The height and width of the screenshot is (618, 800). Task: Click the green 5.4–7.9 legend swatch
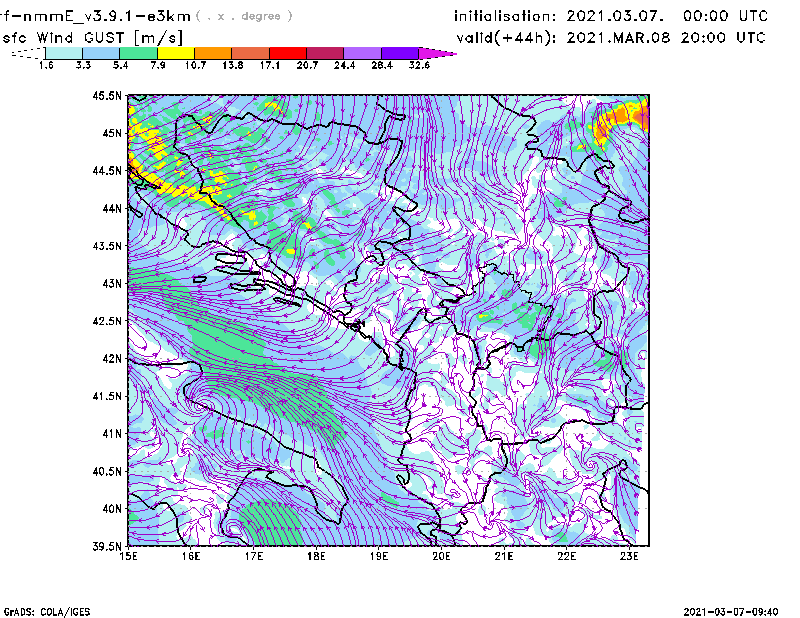coord(138,53)
